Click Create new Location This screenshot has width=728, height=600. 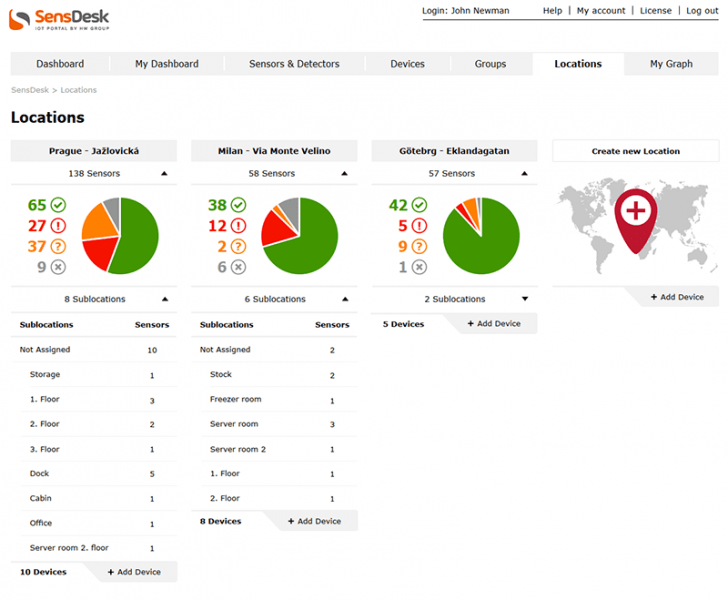[x=635, y=151]
